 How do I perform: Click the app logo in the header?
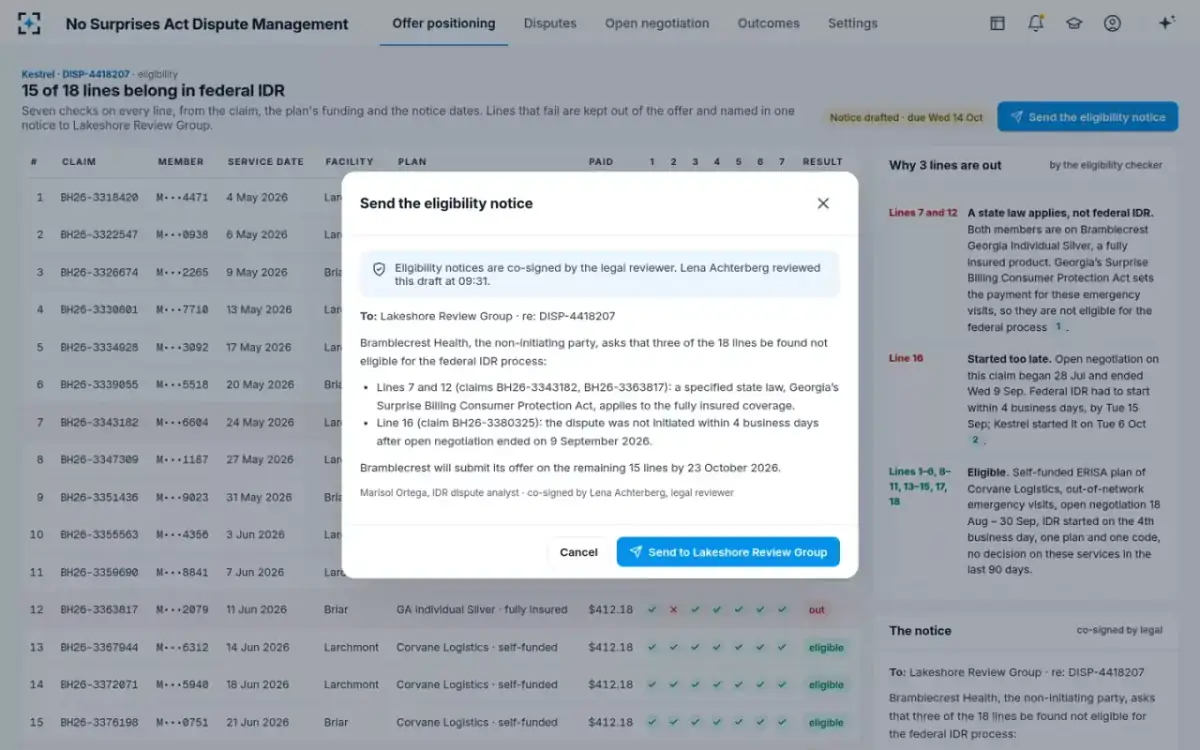point(29,24)
